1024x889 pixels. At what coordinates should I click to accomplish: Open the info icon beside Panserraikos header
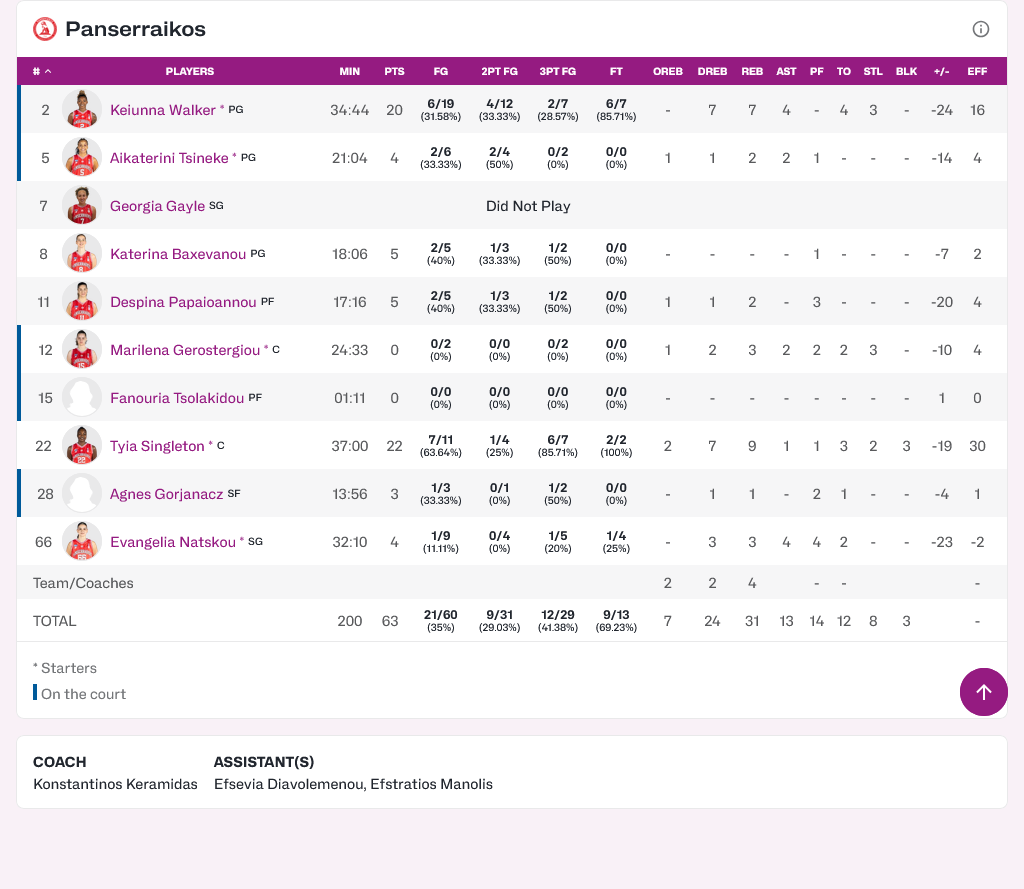coord(980,29)
